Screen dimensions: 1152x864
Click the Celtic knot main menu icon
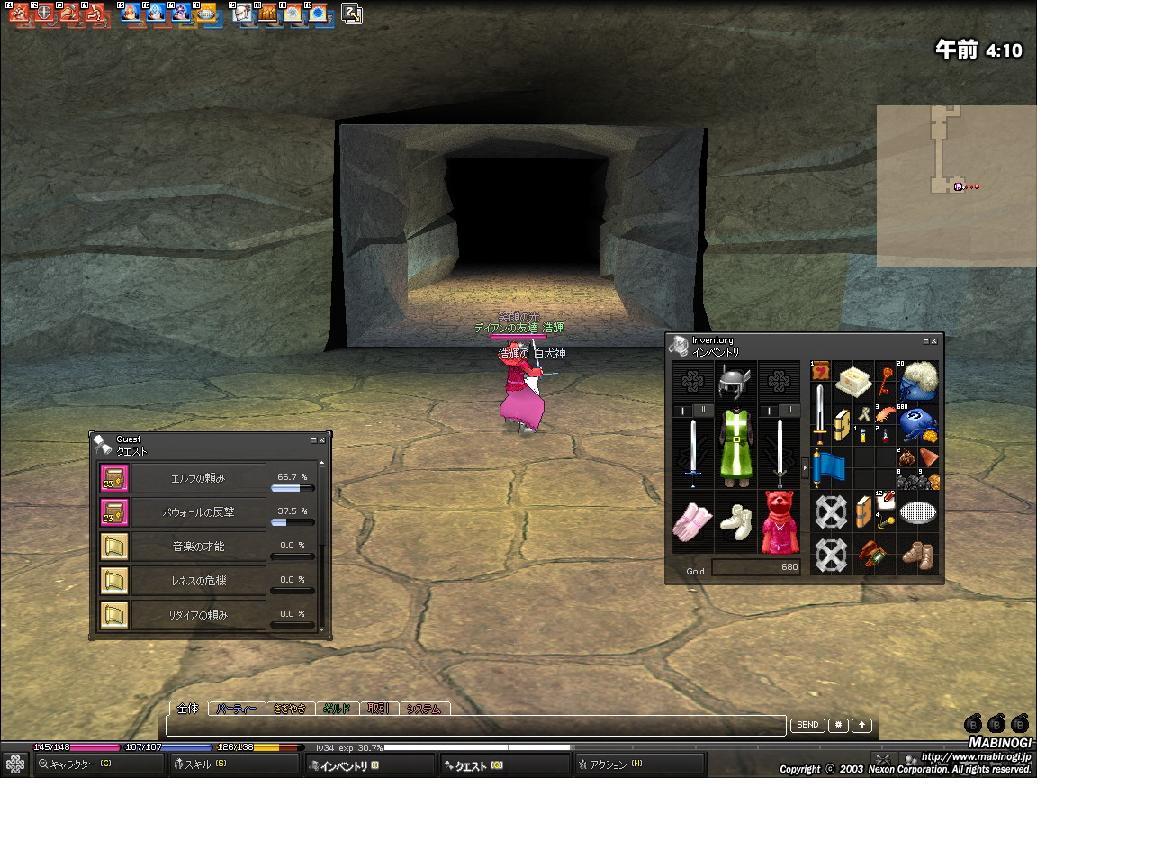click(x=15, y=765)
